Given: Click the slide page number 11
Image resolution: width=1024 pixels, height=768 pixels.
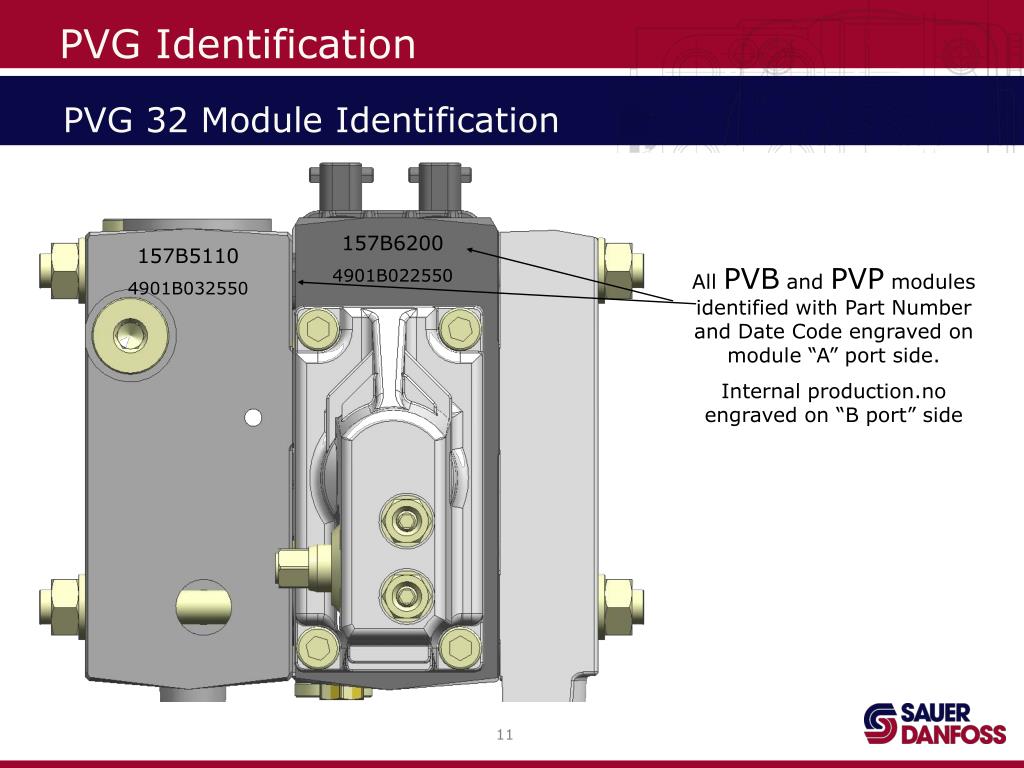Looking at the screenshot, I should click(505, 735).
